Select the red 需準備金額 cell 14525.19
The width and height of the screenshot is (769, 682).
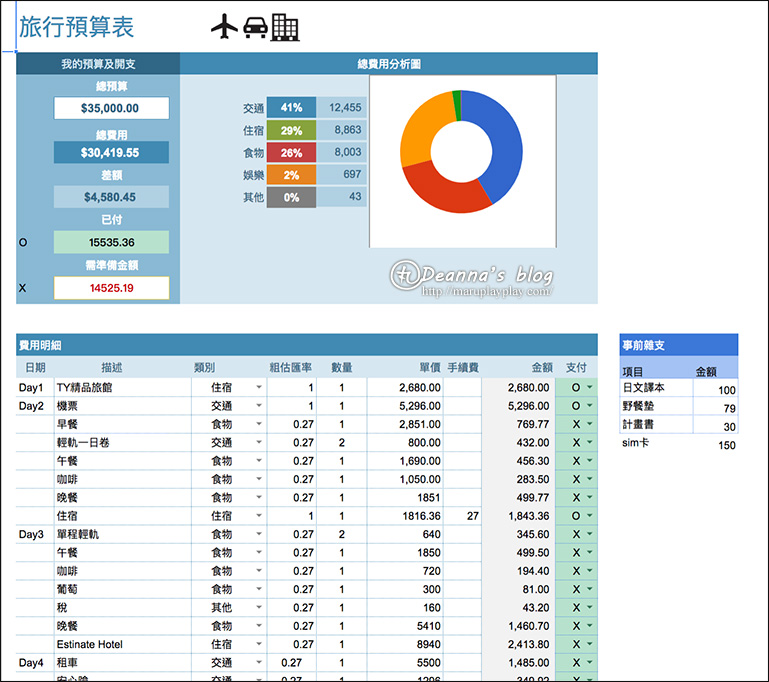(111, 288)
